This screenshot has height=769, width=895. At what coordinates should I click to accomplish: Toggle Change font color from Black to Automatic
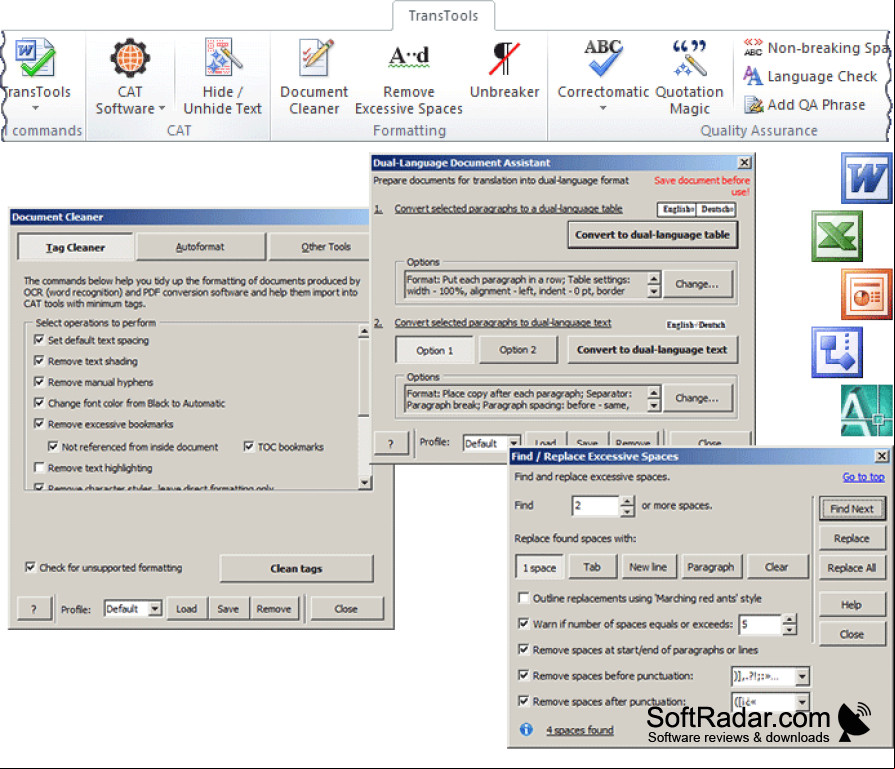point(39,402)
